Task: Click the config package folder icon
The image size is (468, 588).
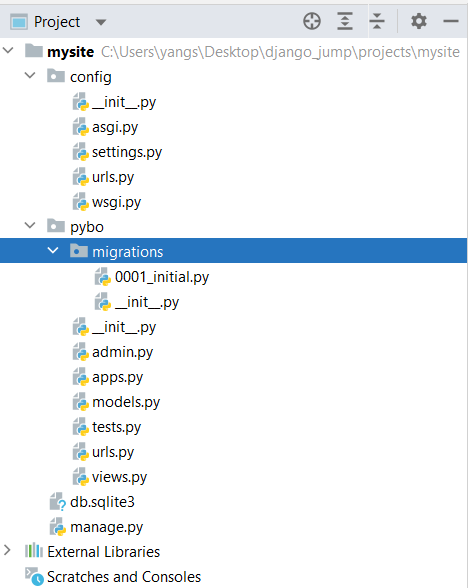Action: pos(56,76)
